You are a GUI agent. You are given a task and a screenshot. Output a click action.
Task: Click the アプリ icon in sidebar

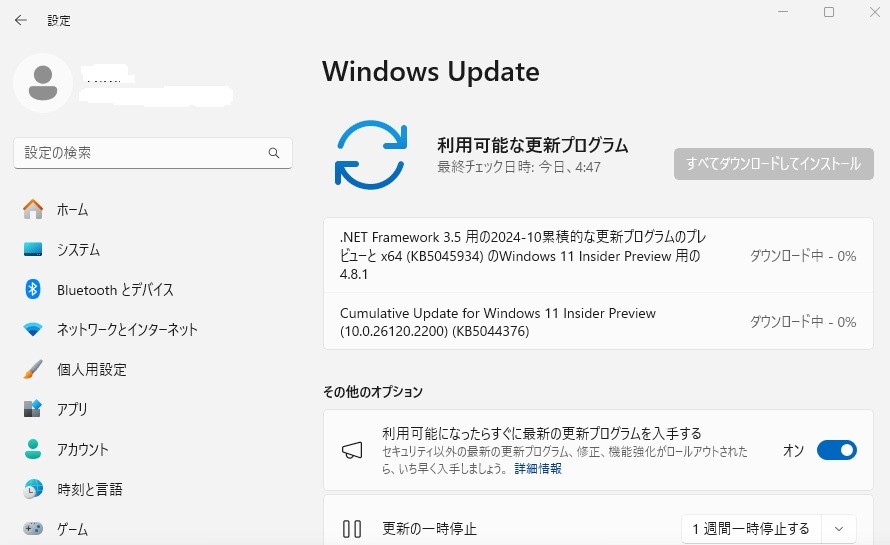(33, 409)
